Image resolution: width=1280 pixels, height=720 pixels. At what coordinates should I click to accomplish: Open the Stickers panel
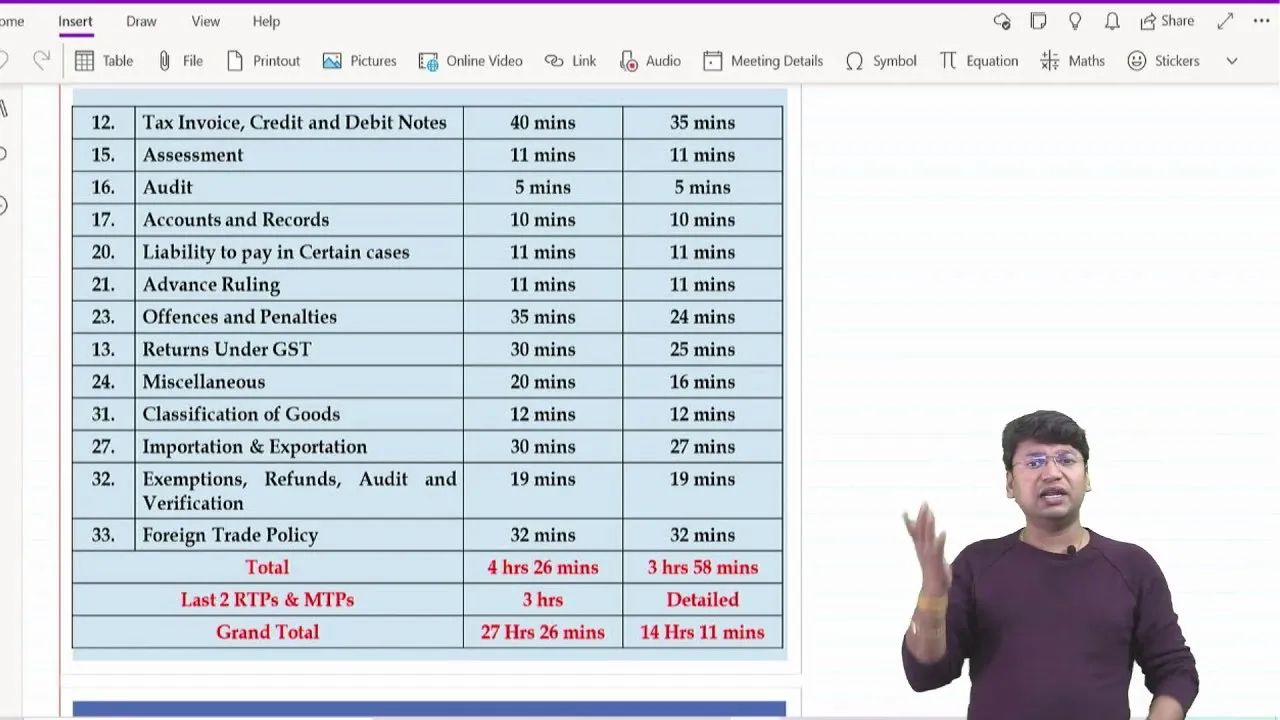pyautogui.click(x=1163, y=61)
